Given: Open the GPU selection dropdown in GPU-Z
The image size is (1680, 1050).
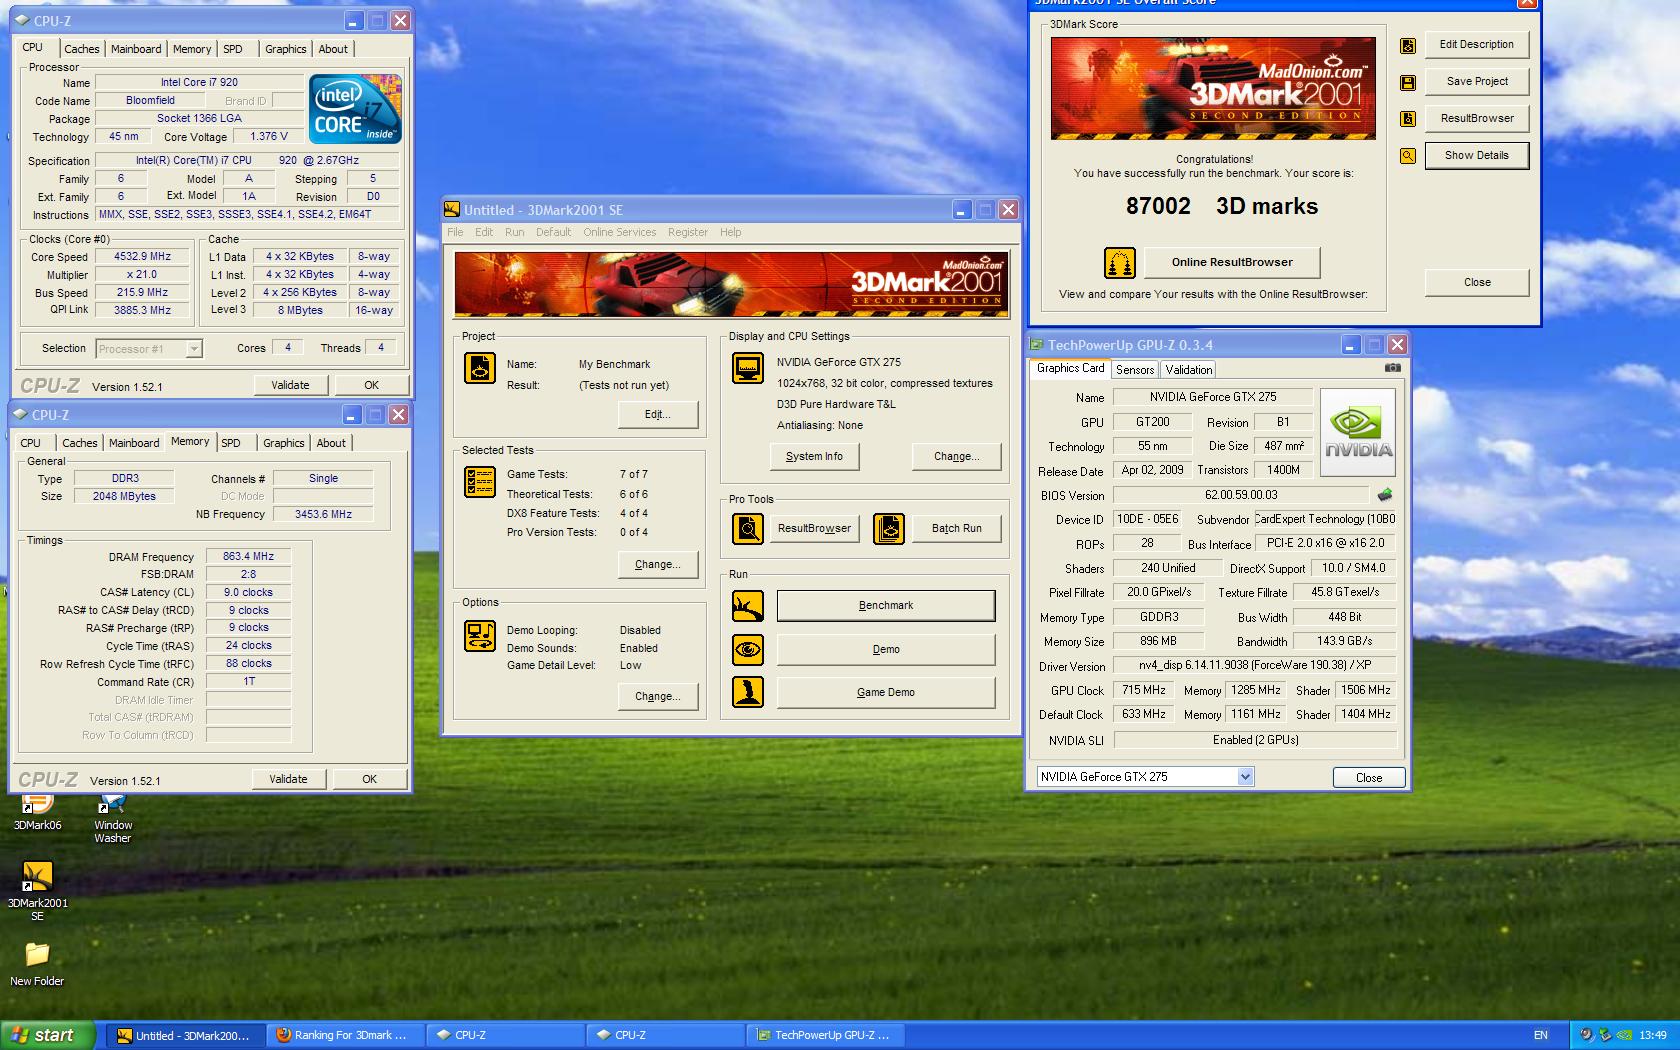Looking at the screenshot, I should point(1245,777).
